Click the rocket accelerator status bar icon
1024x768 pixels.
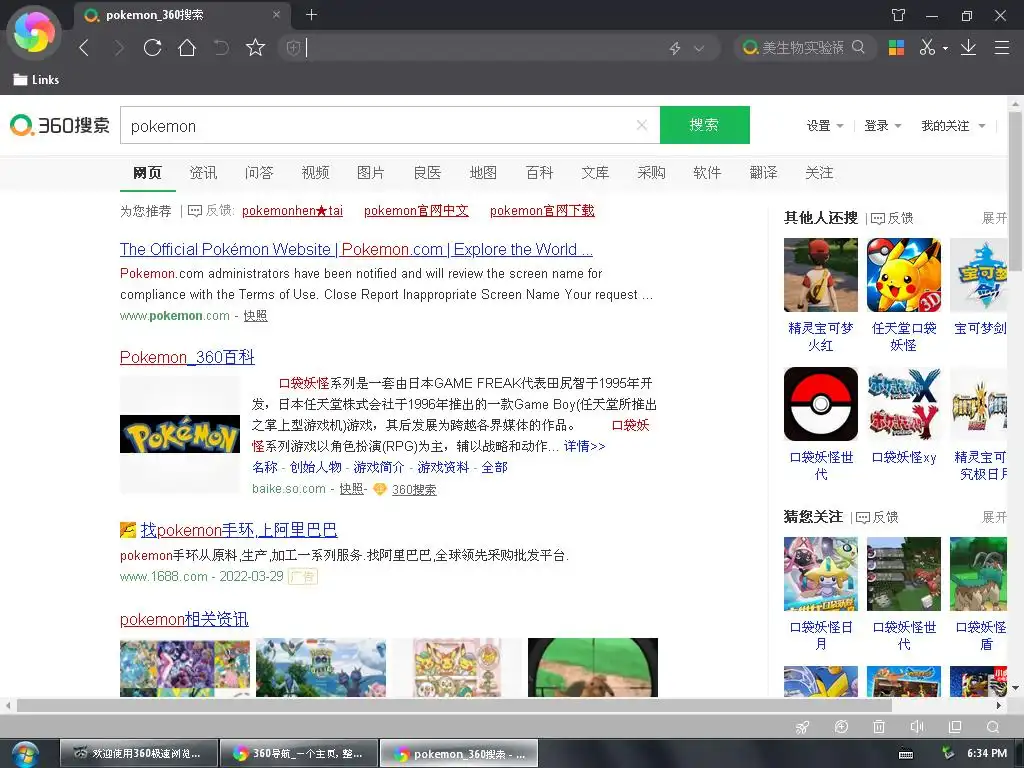pos(803,727)
